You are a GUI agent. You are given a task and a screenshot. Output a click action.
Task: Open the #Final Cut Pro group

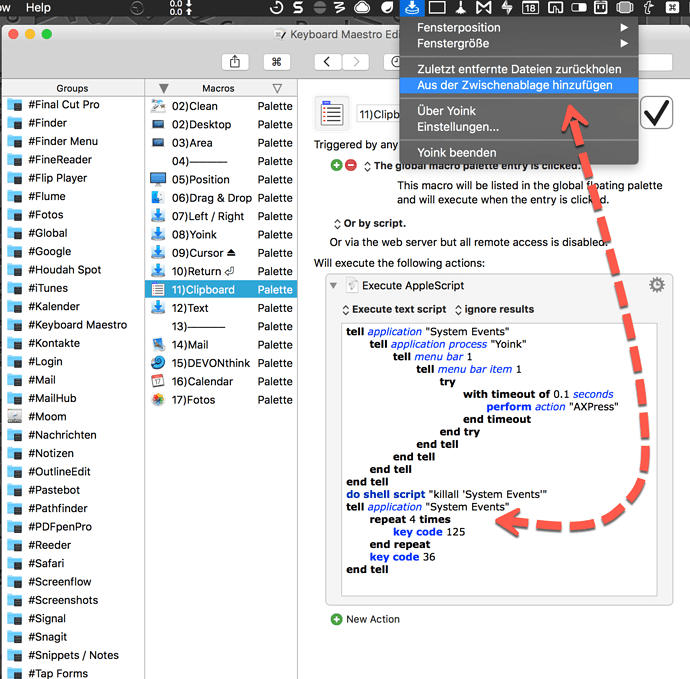point(73,104)
